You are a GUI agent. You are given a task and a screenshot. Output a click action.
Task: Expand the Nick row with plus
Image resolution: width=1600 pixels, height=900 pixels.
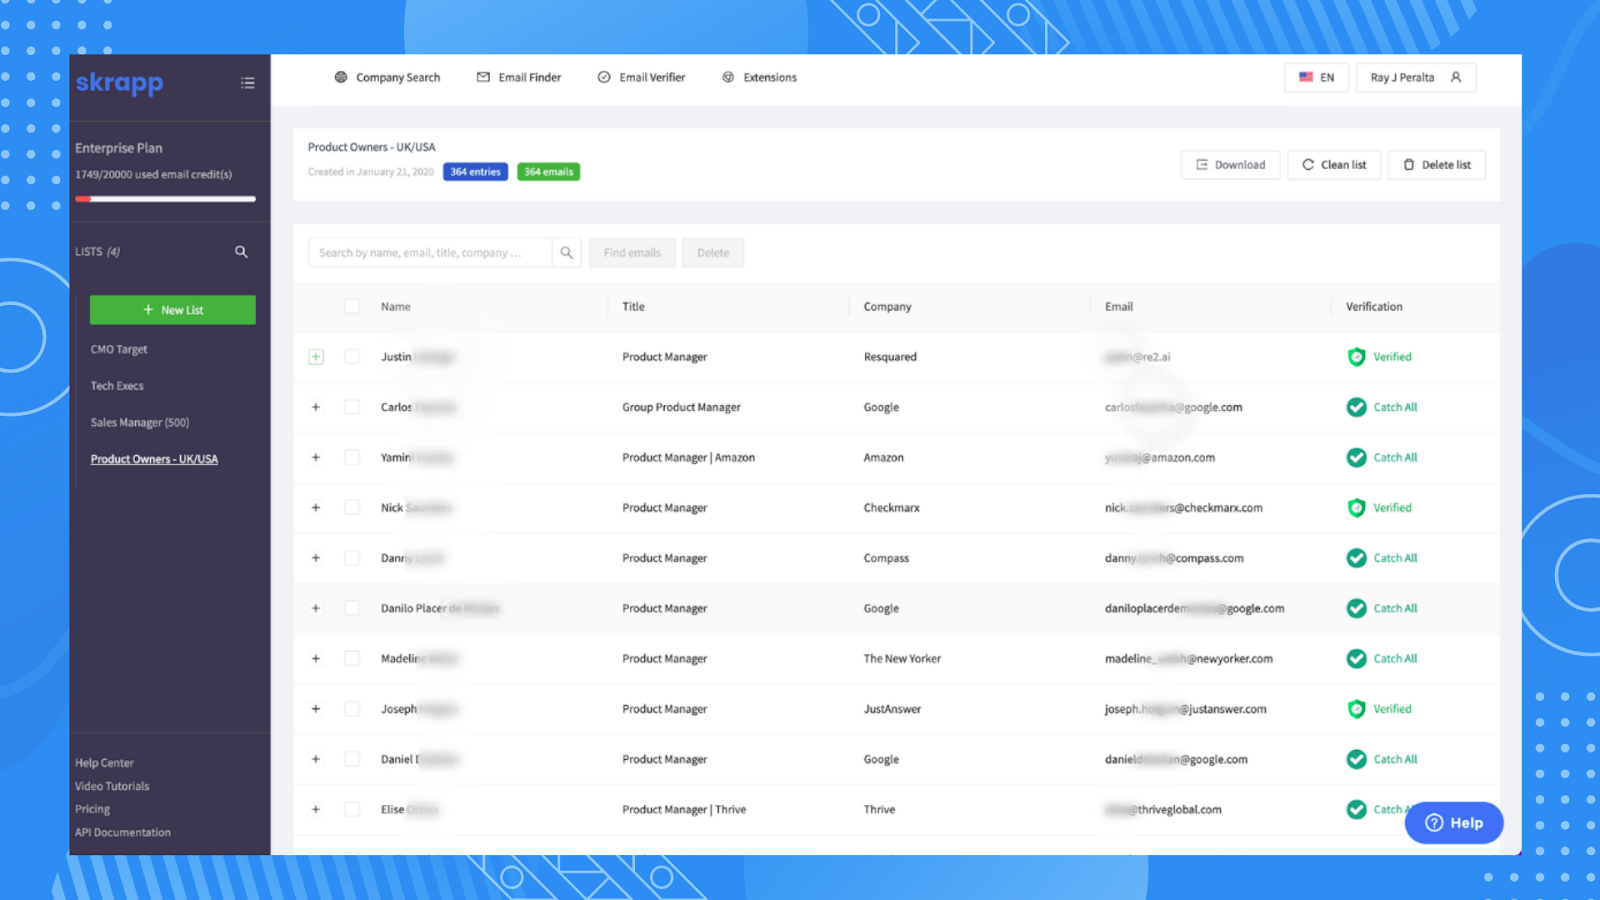(x=316, y=508)
